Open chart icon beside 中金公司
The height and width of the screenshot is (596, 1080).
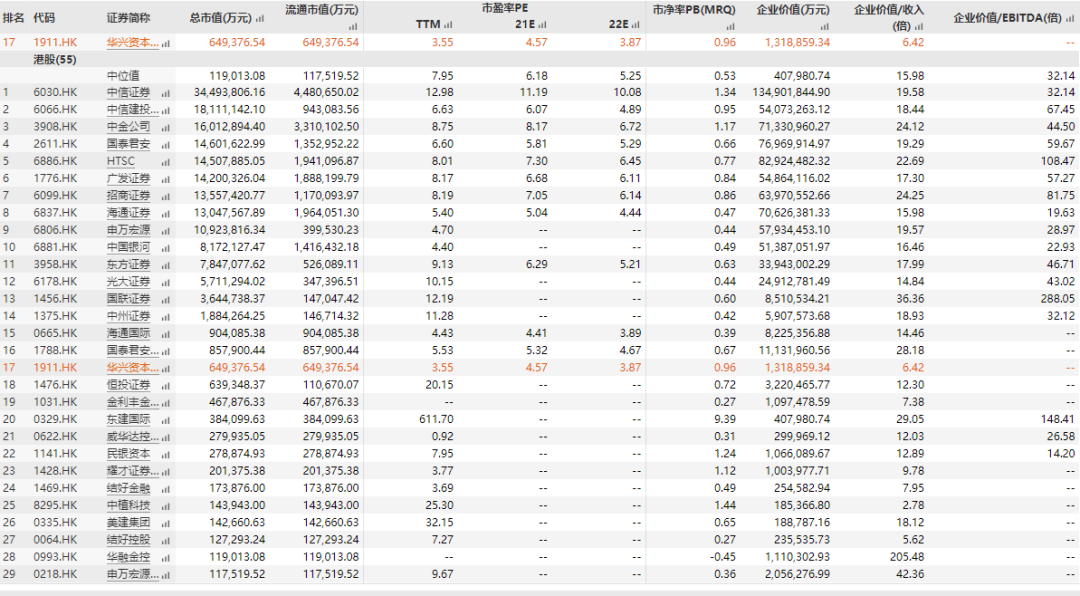point(165,127)
